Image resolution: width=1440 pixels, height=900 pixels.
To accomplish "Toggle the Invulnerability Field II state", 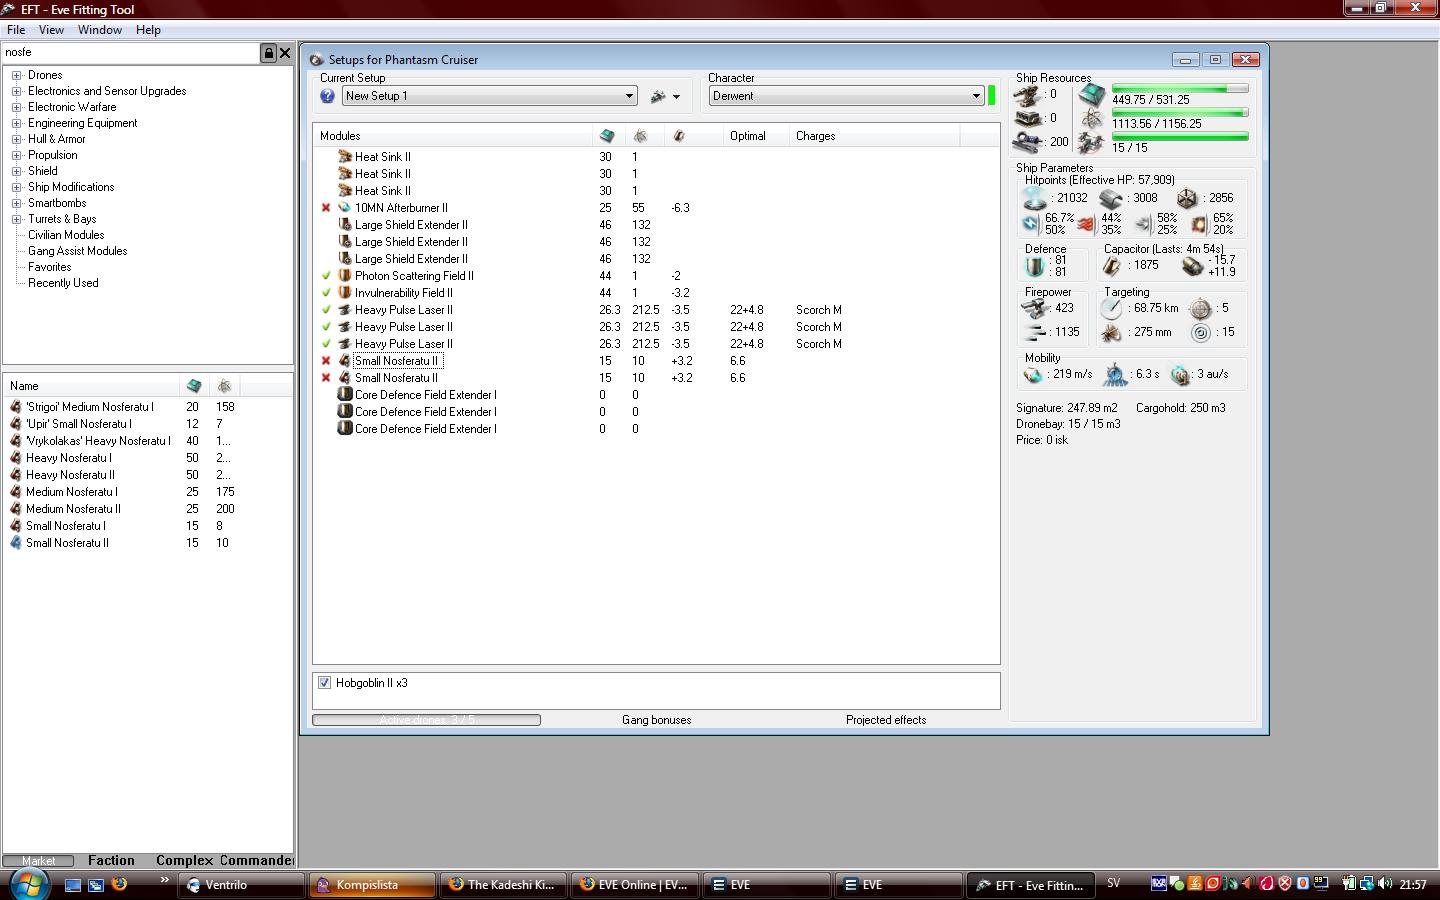I will [326, 293].
